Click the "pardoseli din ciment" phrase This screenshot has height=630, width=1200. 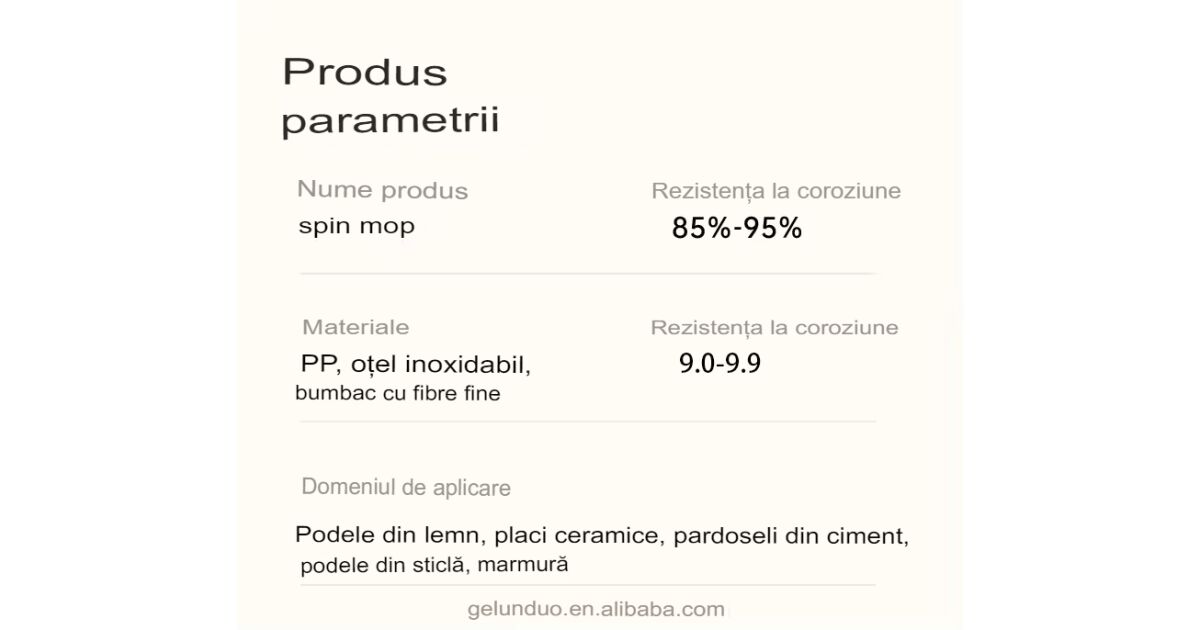[x=790, y=536]
